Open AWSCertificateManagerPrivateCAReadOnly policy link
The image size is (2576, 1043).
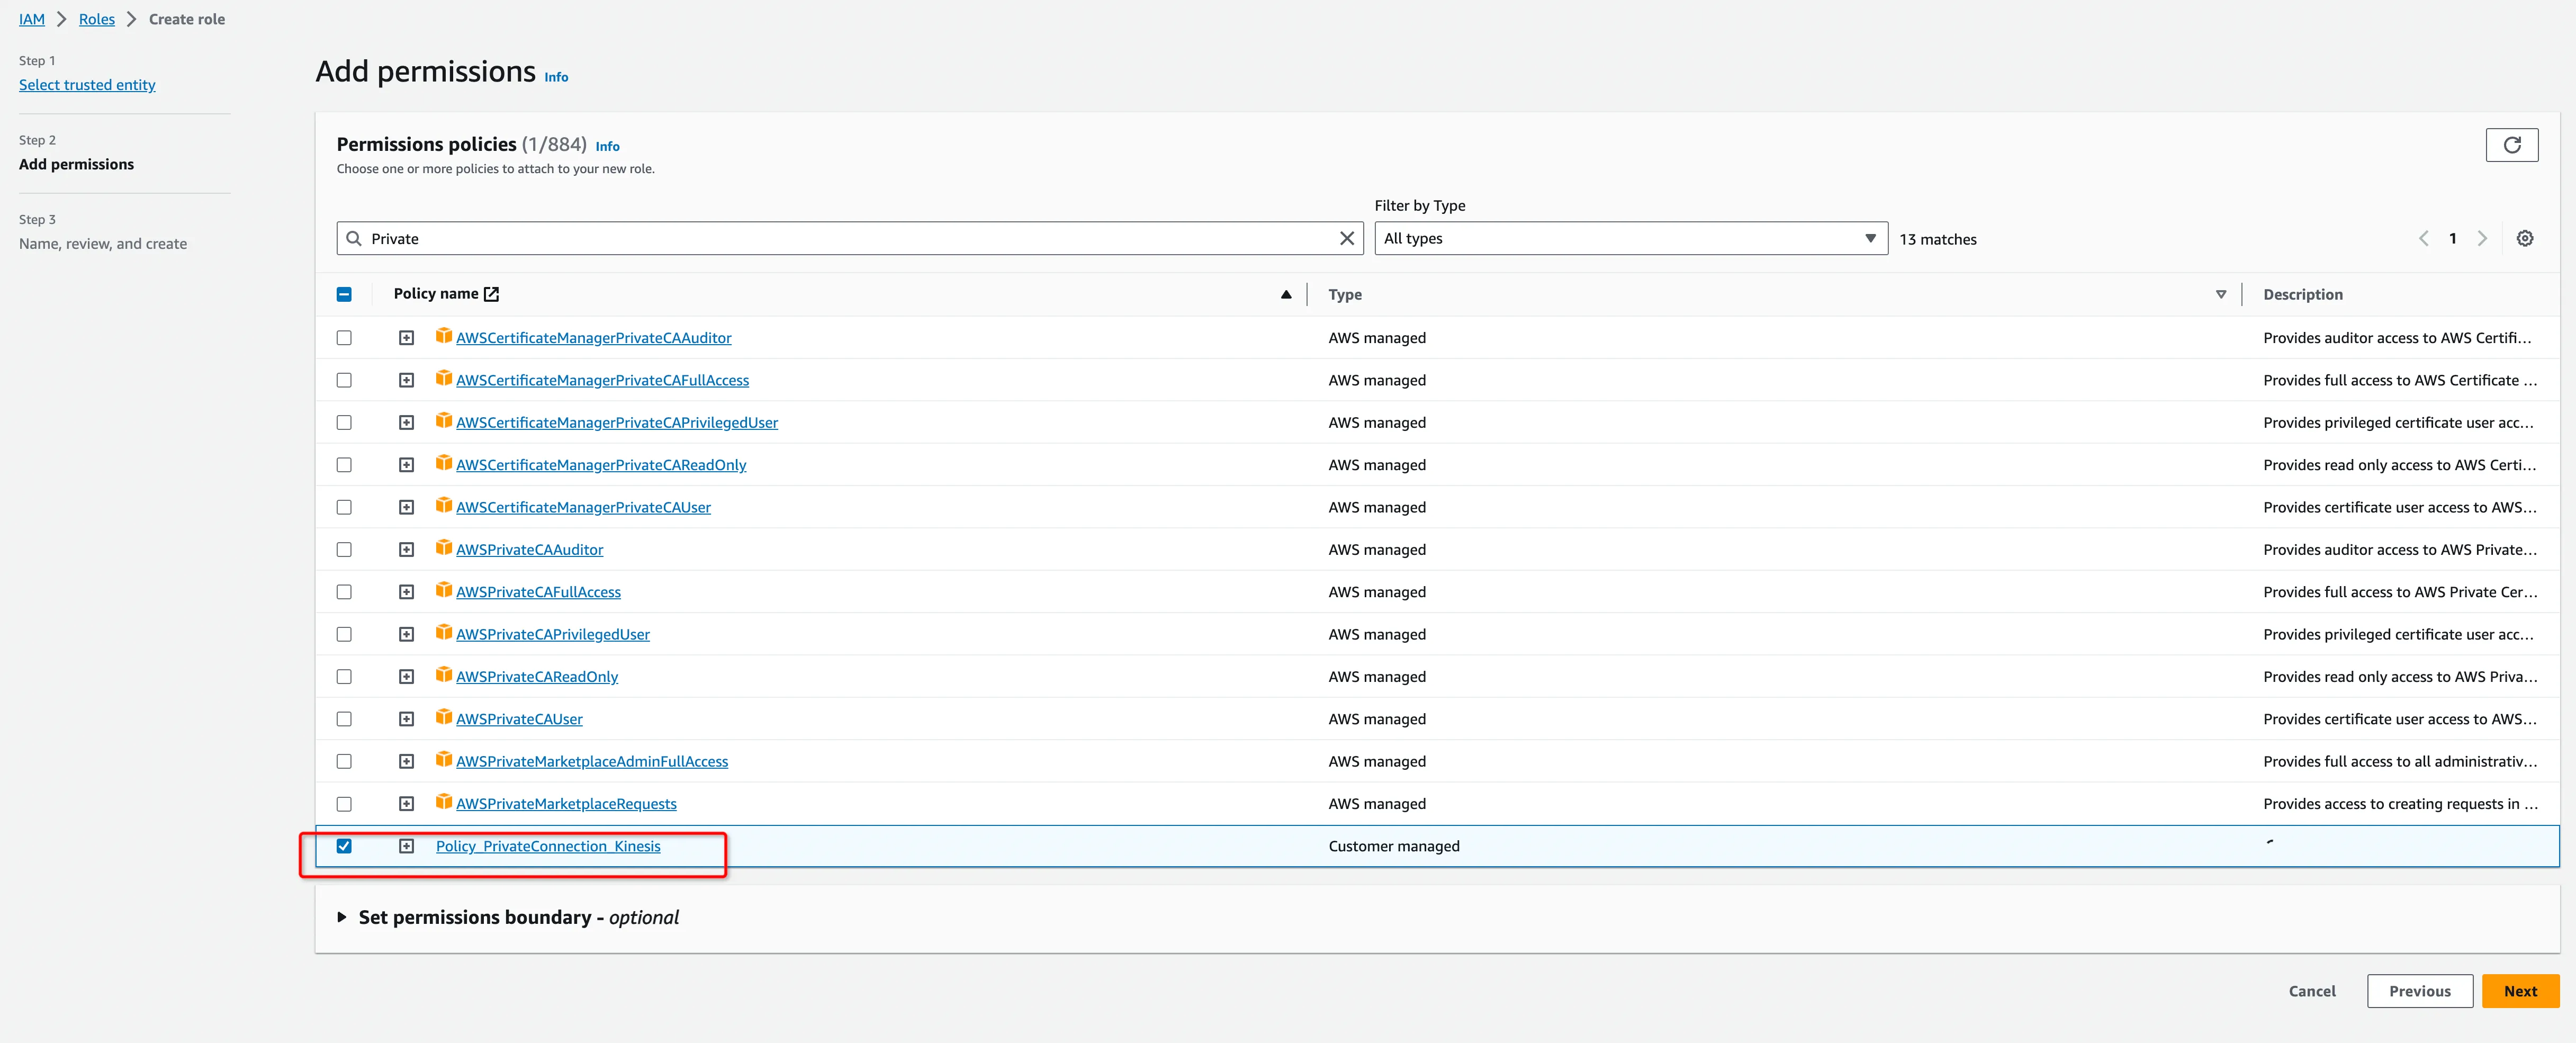click(601, 465)
